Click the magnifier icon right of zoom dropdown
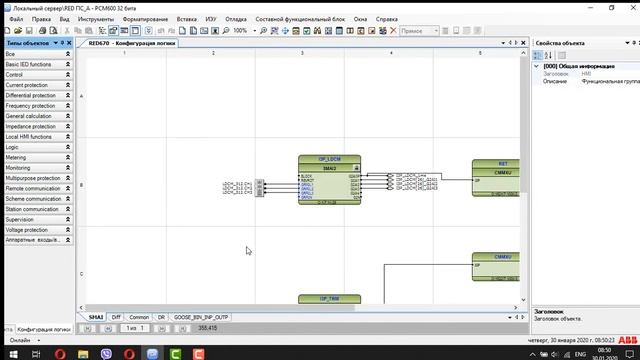The width and height of the screenshot is (640, 360). click(x=263, y=31)
